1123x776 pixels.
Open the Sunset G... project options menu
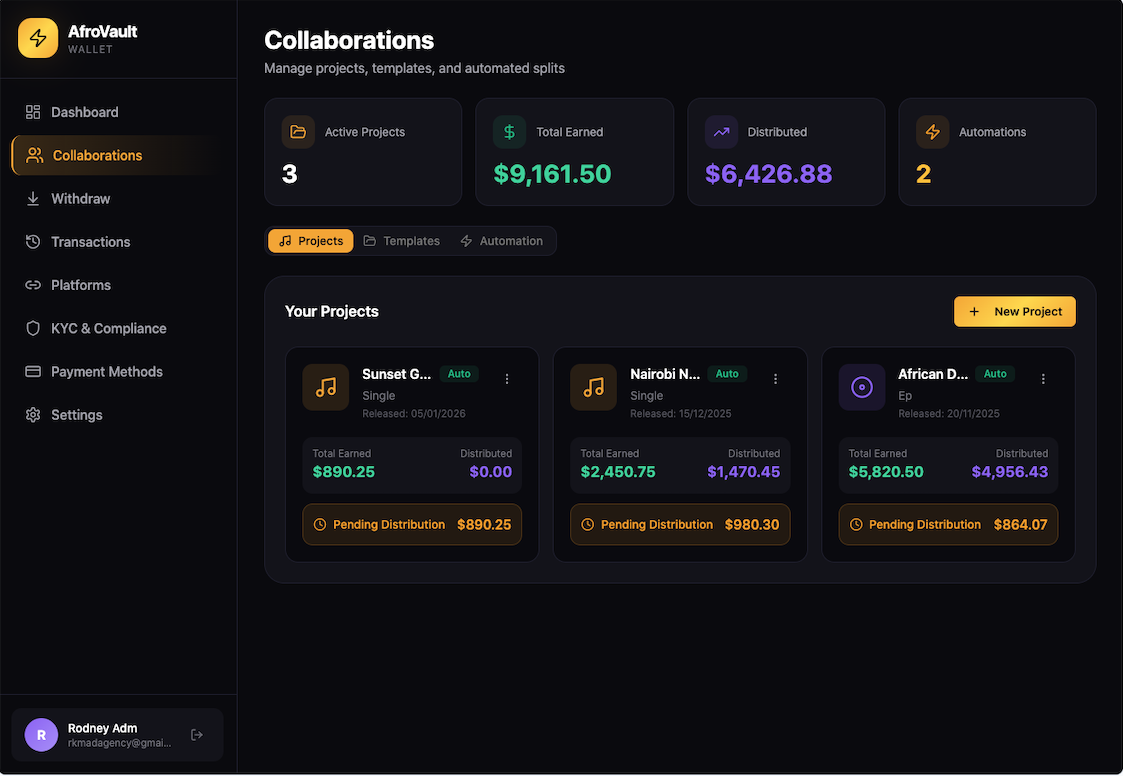coord(507,379)
